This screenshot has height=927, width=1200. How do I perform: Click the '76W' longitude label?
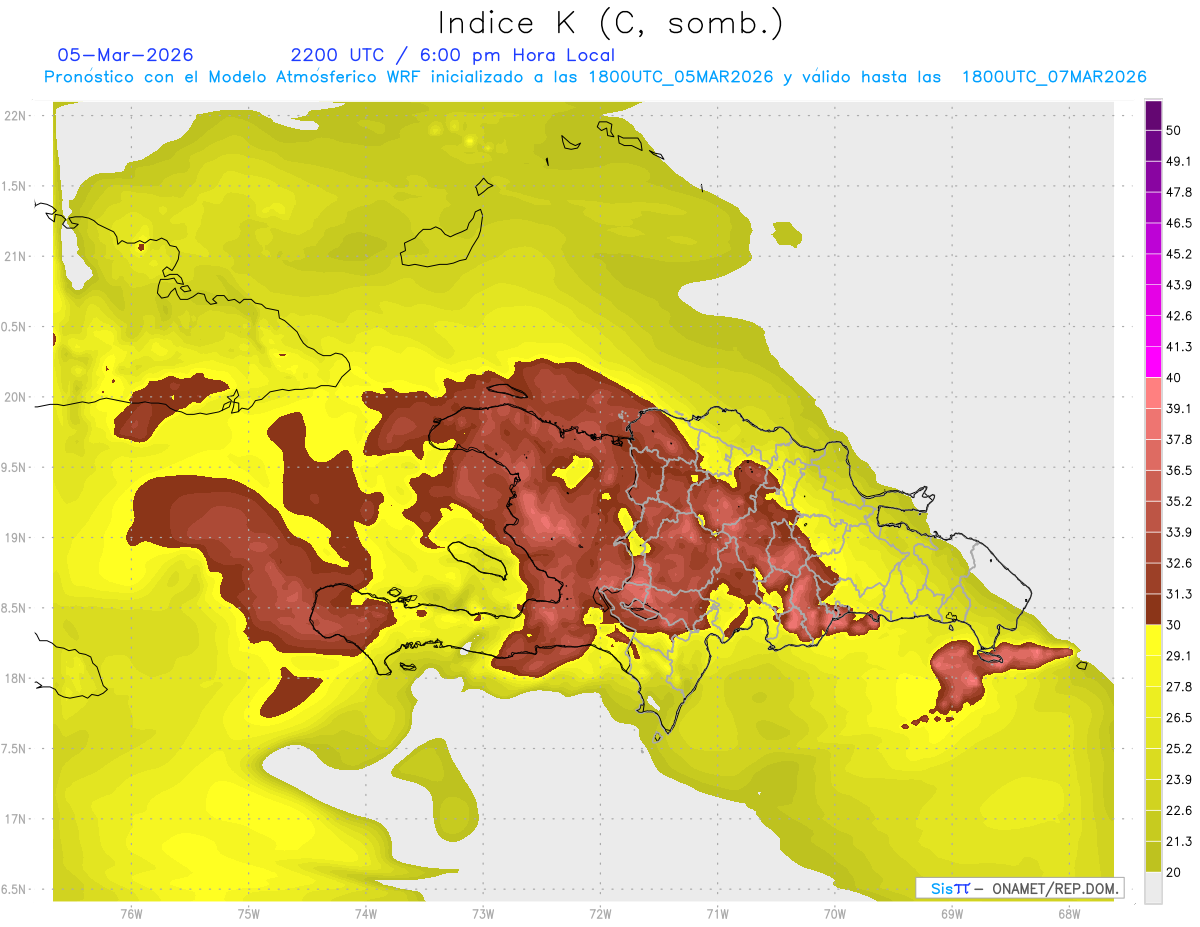tap(131, 914)
